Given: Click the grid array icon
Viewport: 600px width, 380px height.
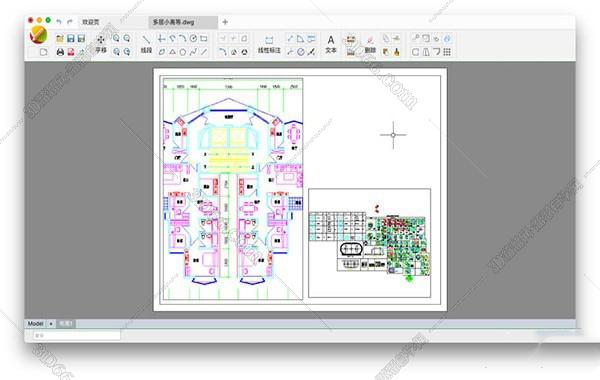Looking at the screenshot, I should pyautogui.click(x=447, y=52).
